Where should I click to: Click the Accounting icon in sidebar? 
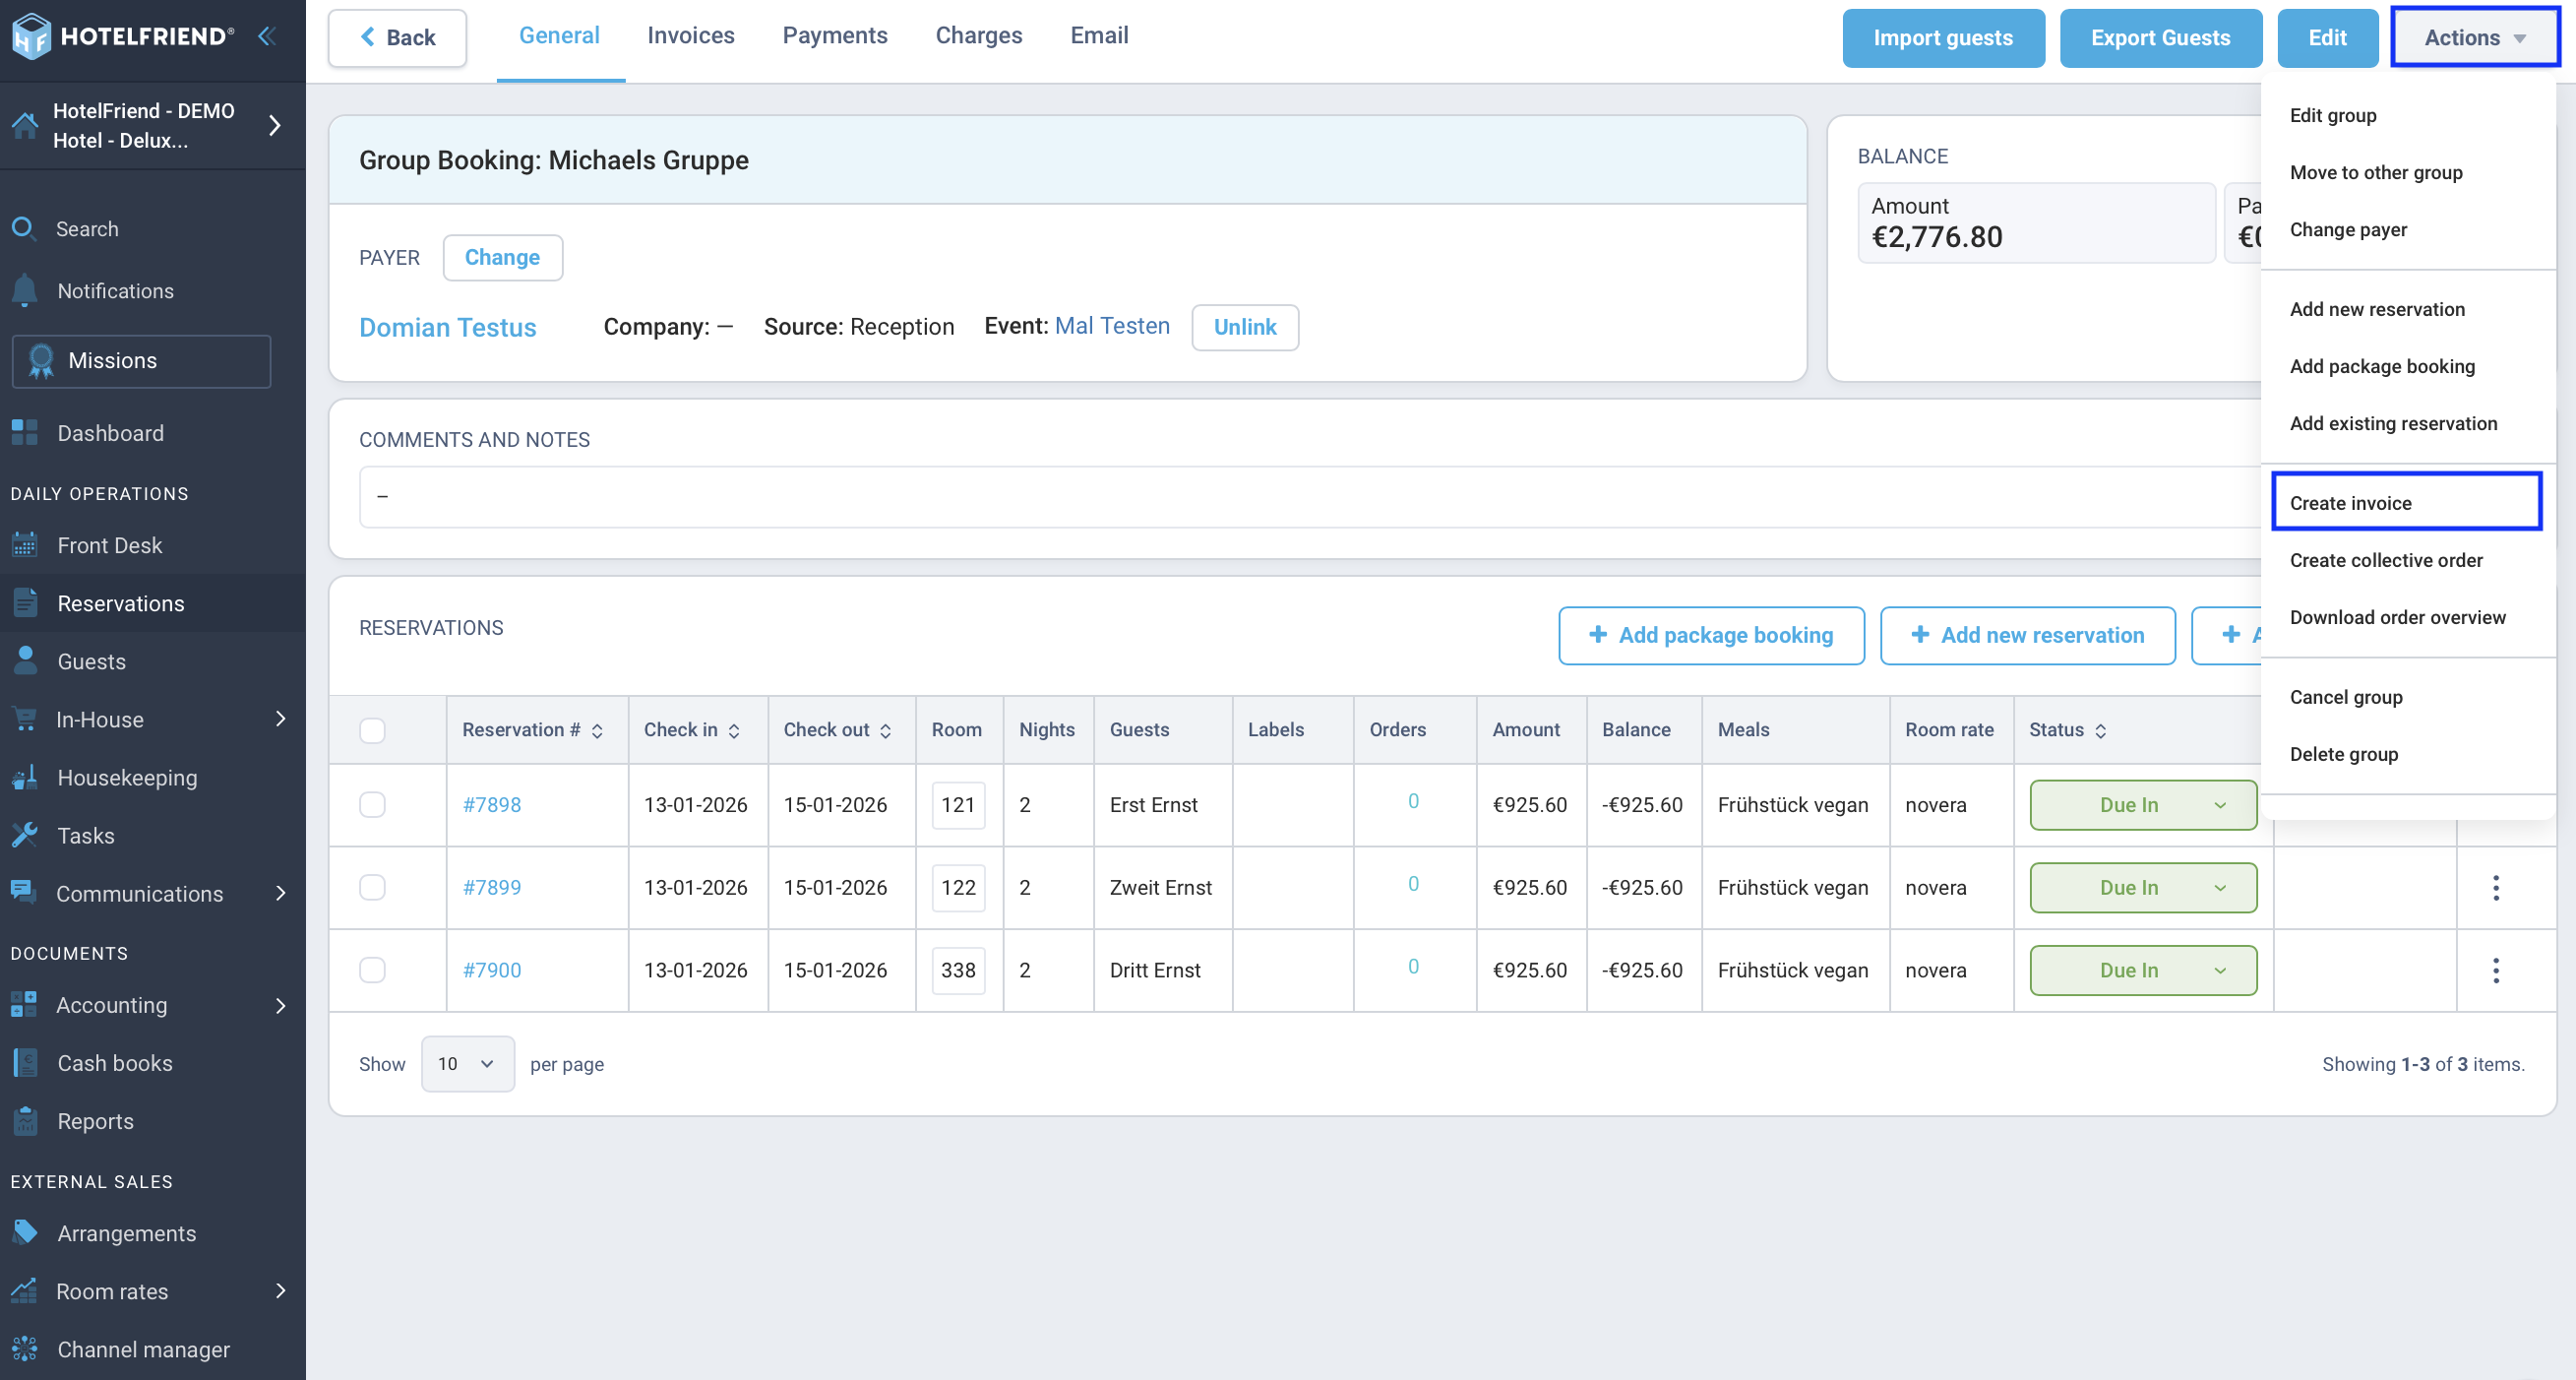point(25,1005)
